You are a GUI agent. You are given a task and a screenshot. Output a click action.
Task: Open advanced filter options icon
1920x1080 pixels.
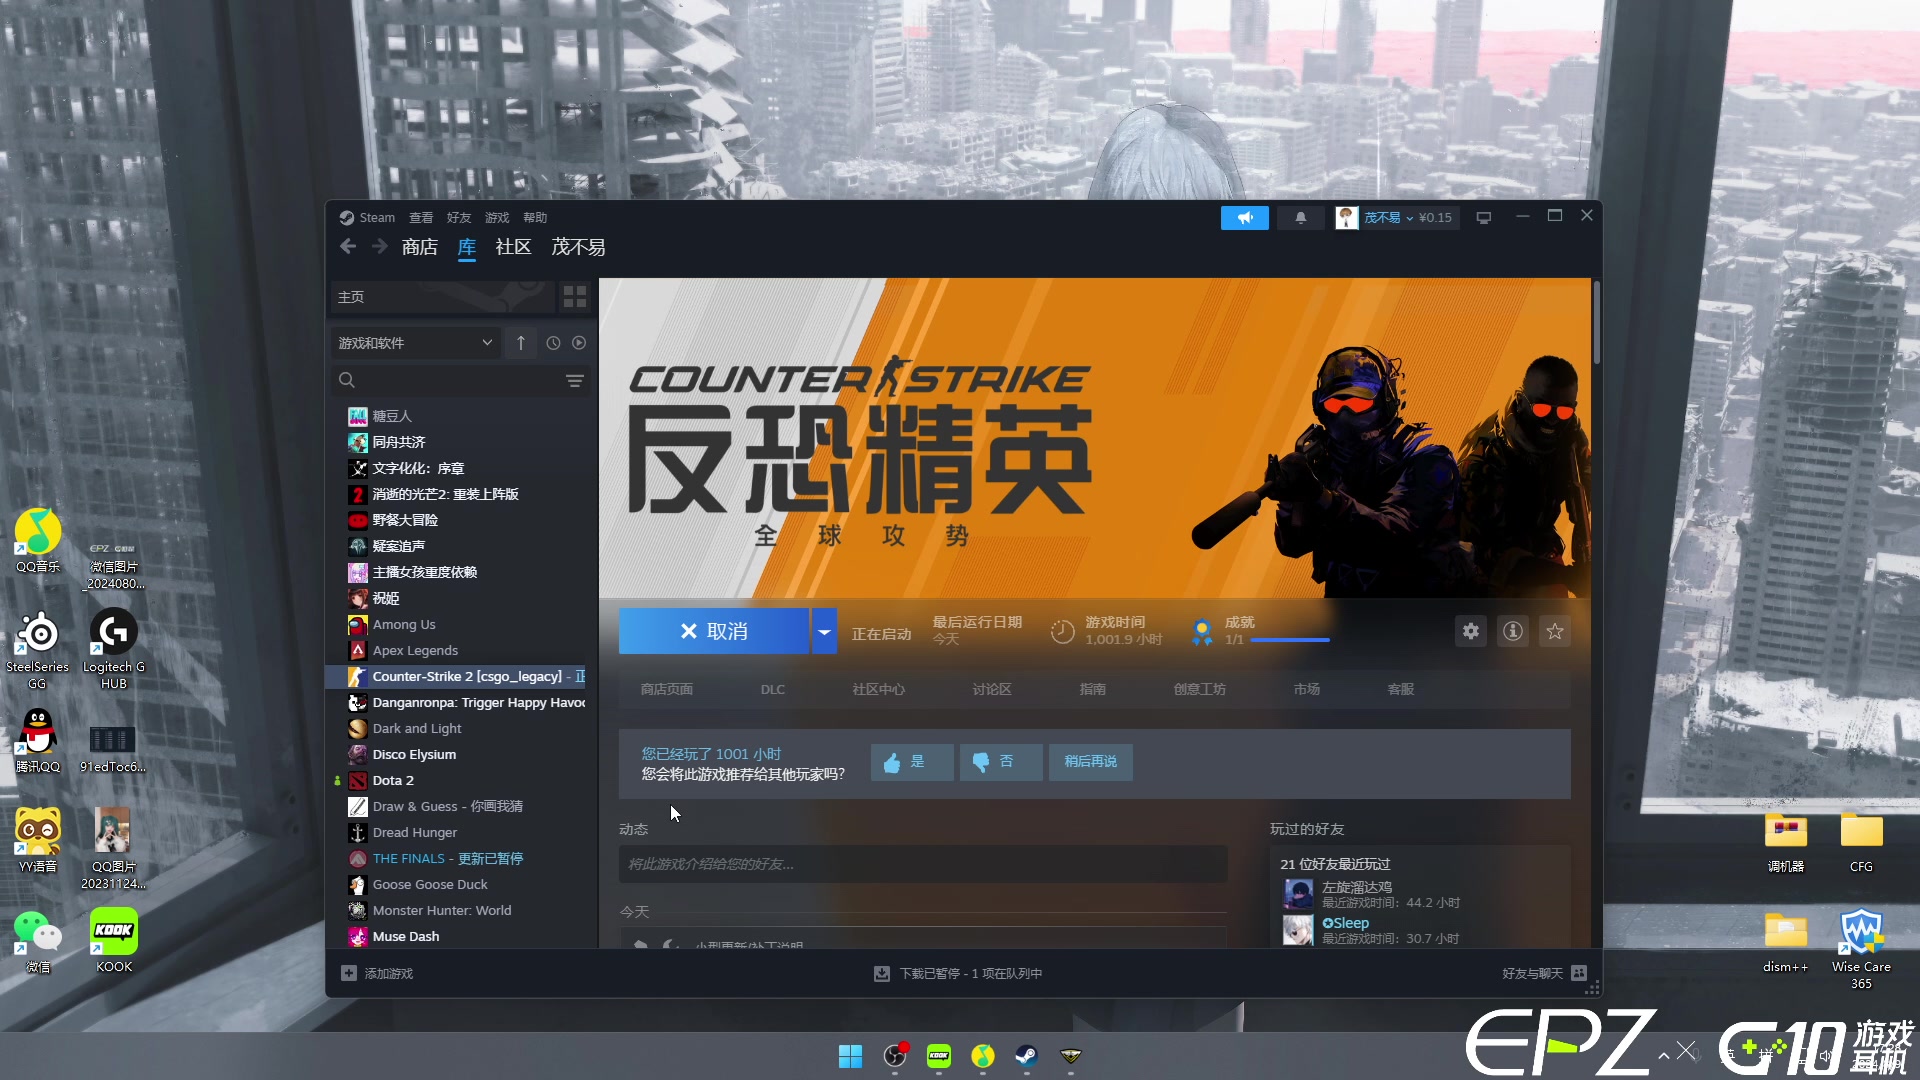click(x=575, y=380)
